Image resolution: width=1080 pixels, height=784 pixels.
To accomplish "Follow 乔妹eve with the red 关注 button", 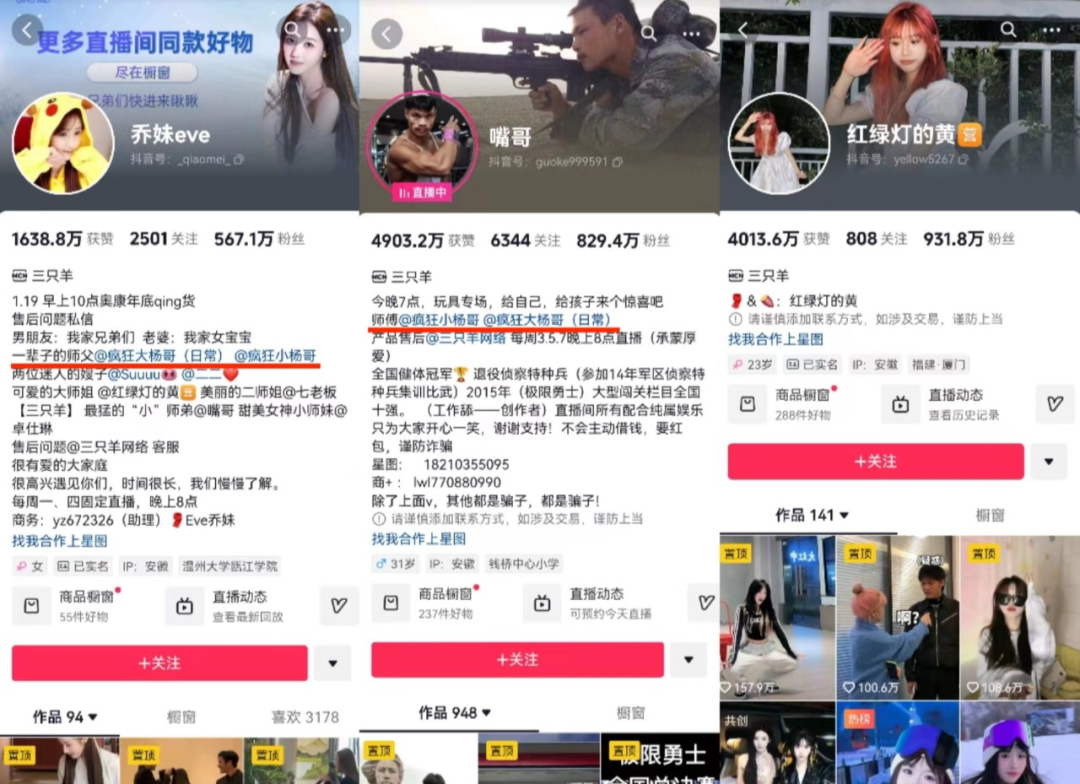I will click(x=159, y=663).
